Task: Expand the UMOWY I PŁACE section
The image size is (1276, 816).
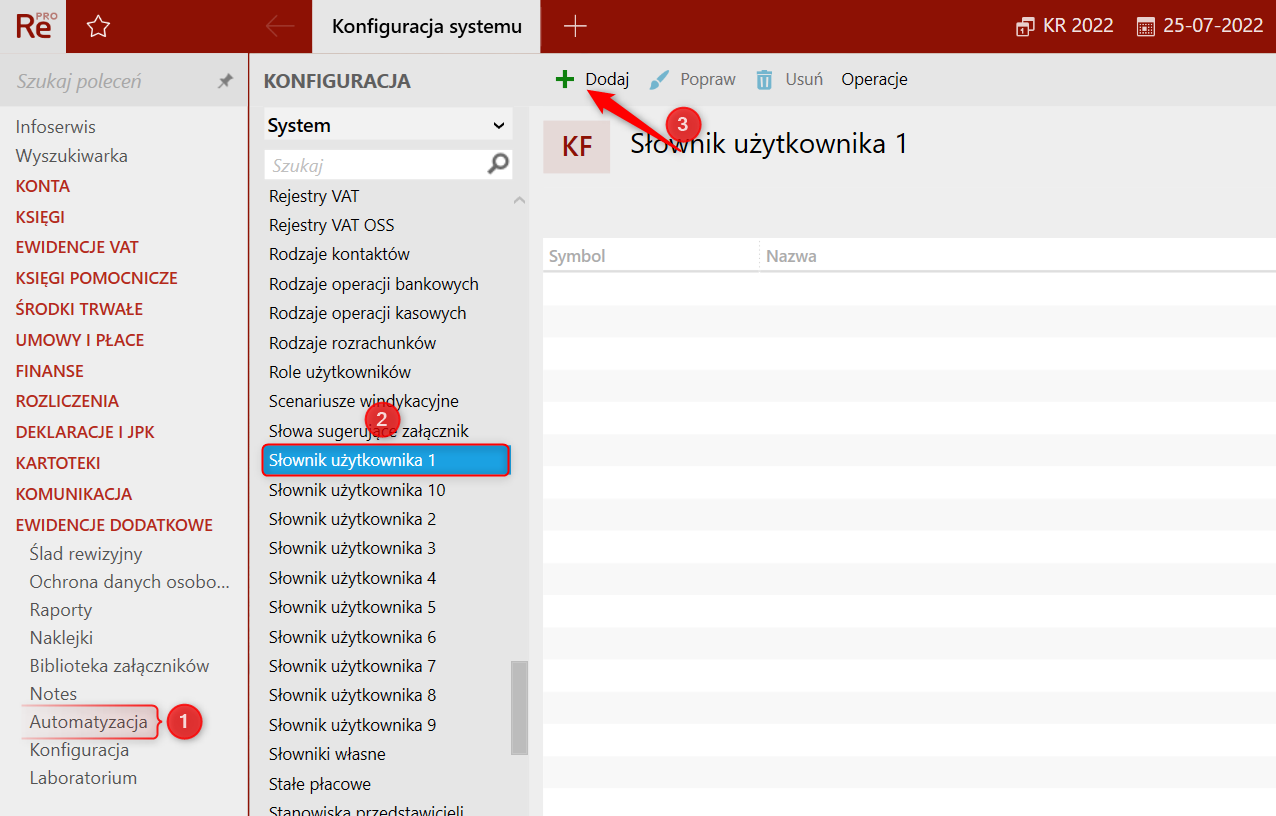Action: pos(80,340)
